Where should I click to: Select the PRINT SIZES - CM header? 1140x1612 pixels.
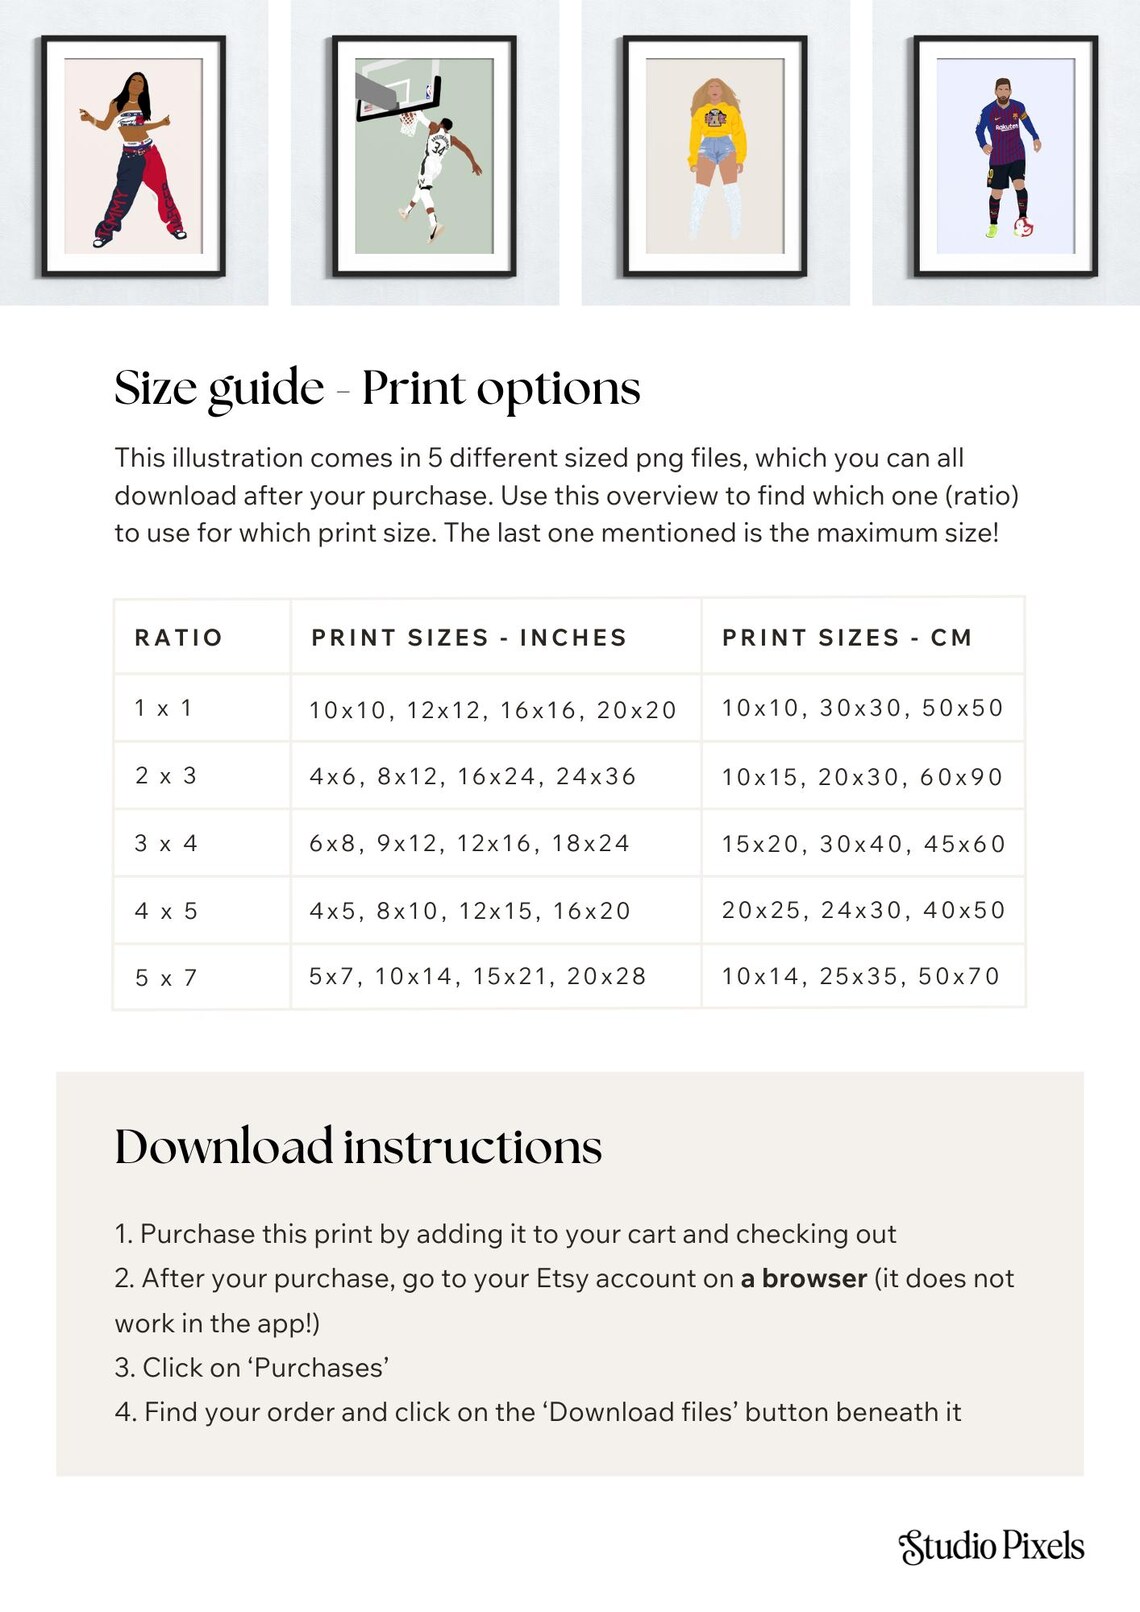coord(847,637)
